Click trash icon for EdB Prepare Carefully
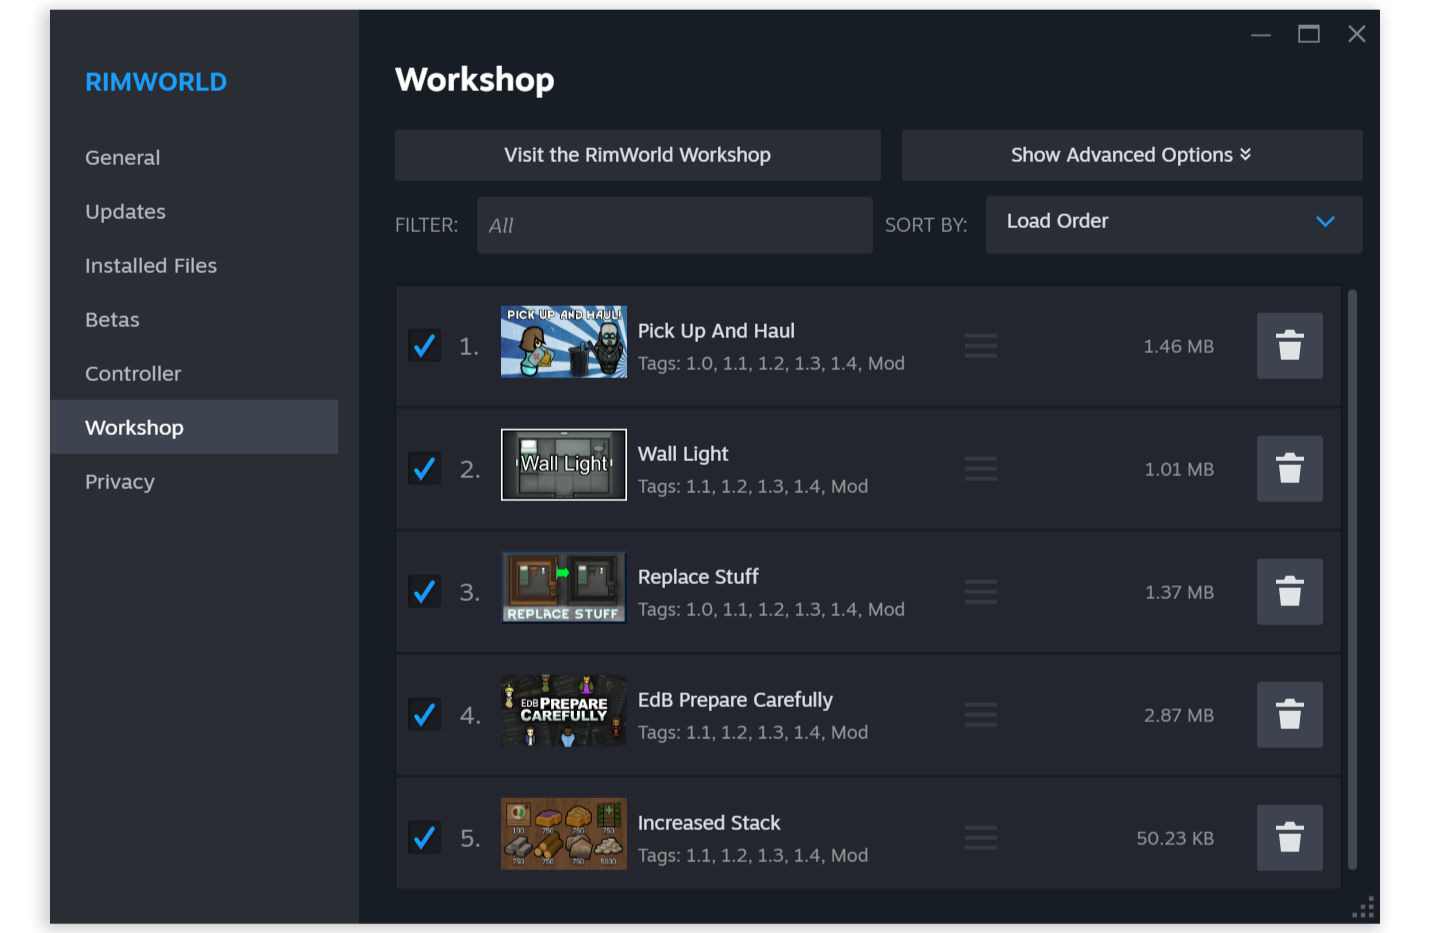The image size is (1430, 933). pos(1289,715)
